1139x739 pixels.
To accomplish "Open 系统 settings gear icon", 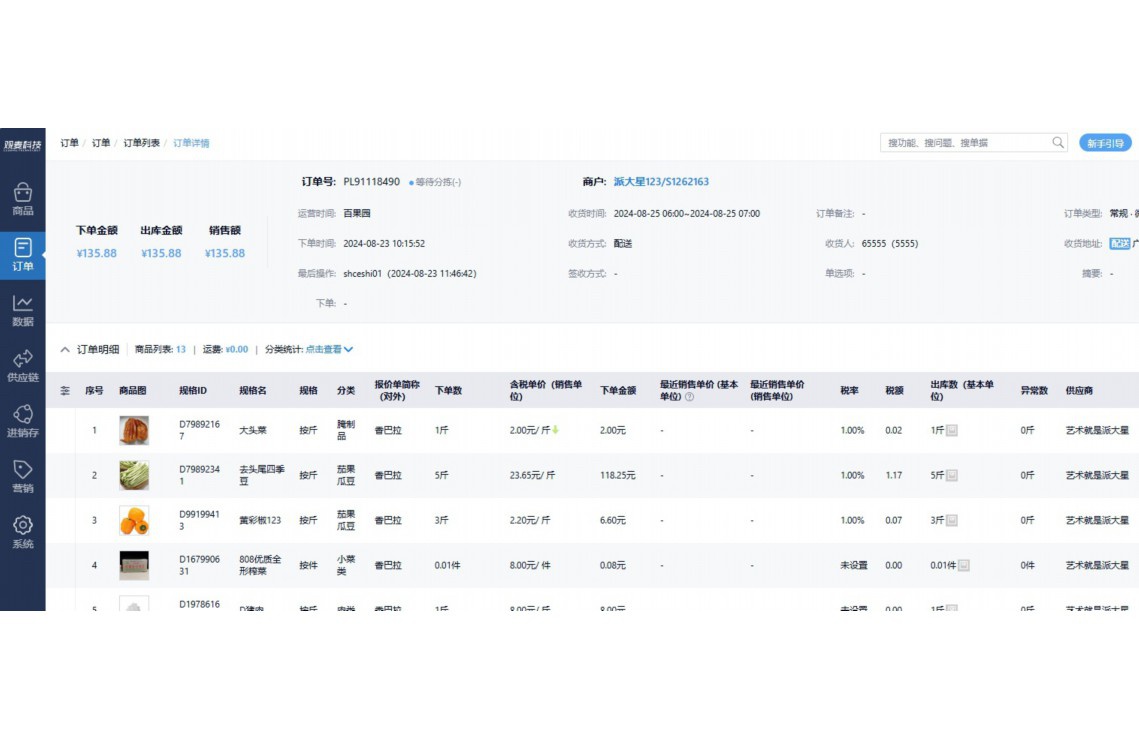I will tap(22, 531).
